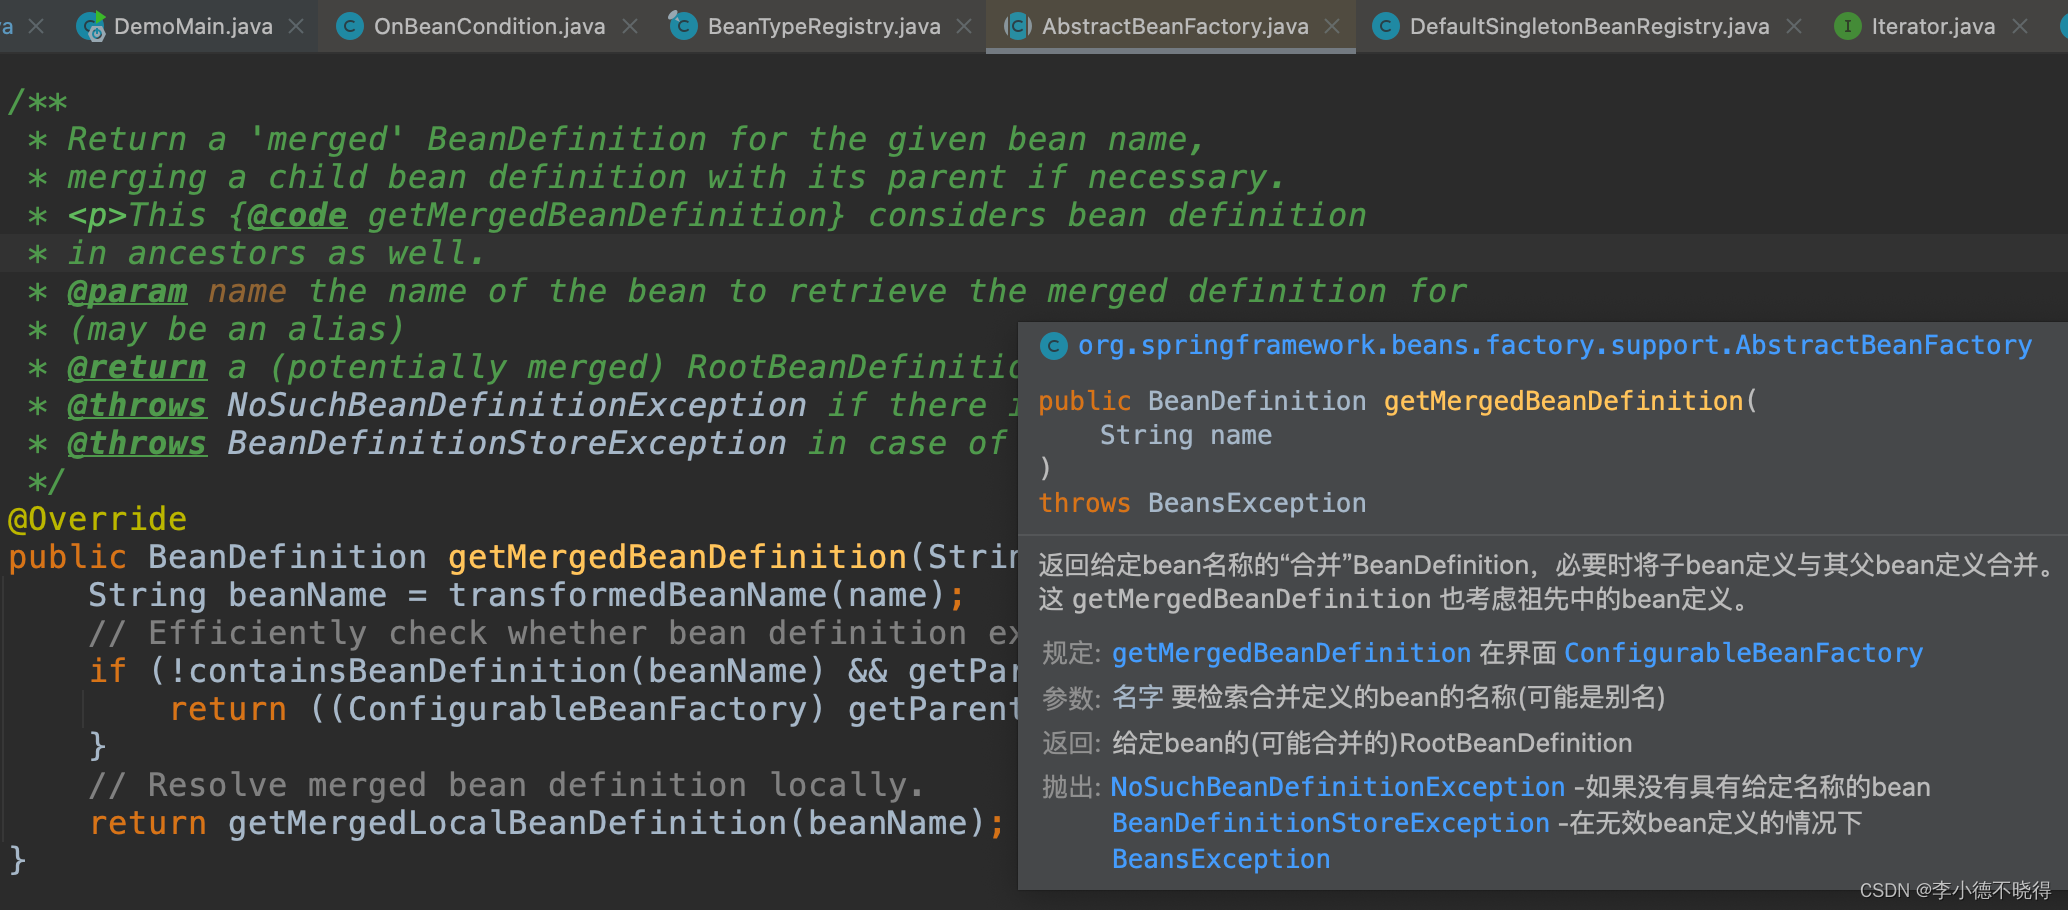The width and height of the screenshot is (2068, 910).
Task: Click ConfigurableBeanFactory cast in the return statement
Action: point(577,709)
